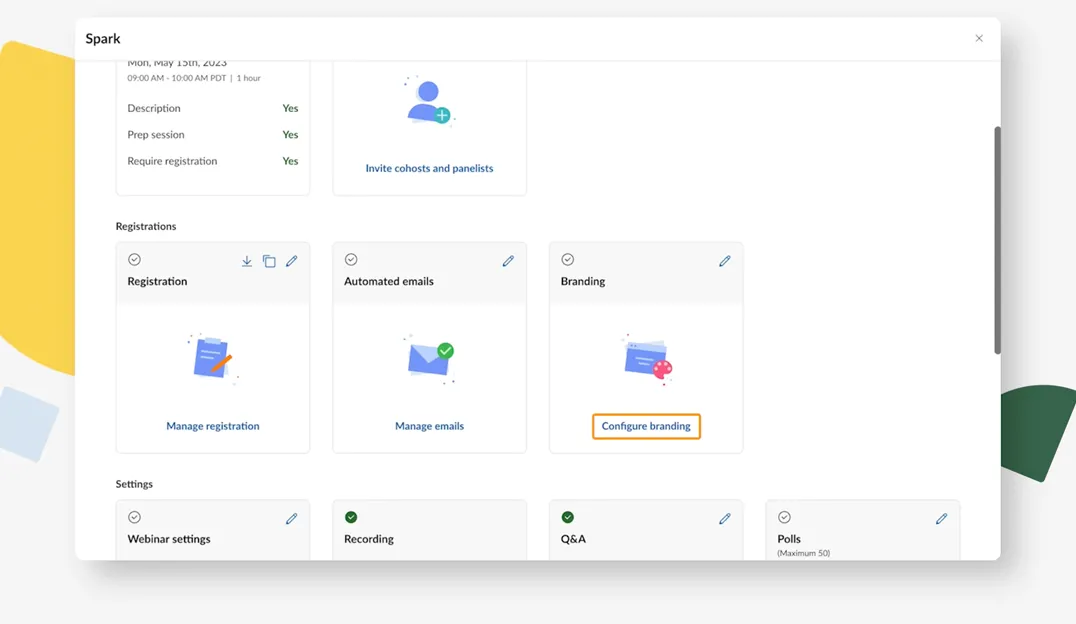Click the Branding card pencil edit icon
Image resolution: width=1076 pixels, height=624 pixels.
[725, 261]
